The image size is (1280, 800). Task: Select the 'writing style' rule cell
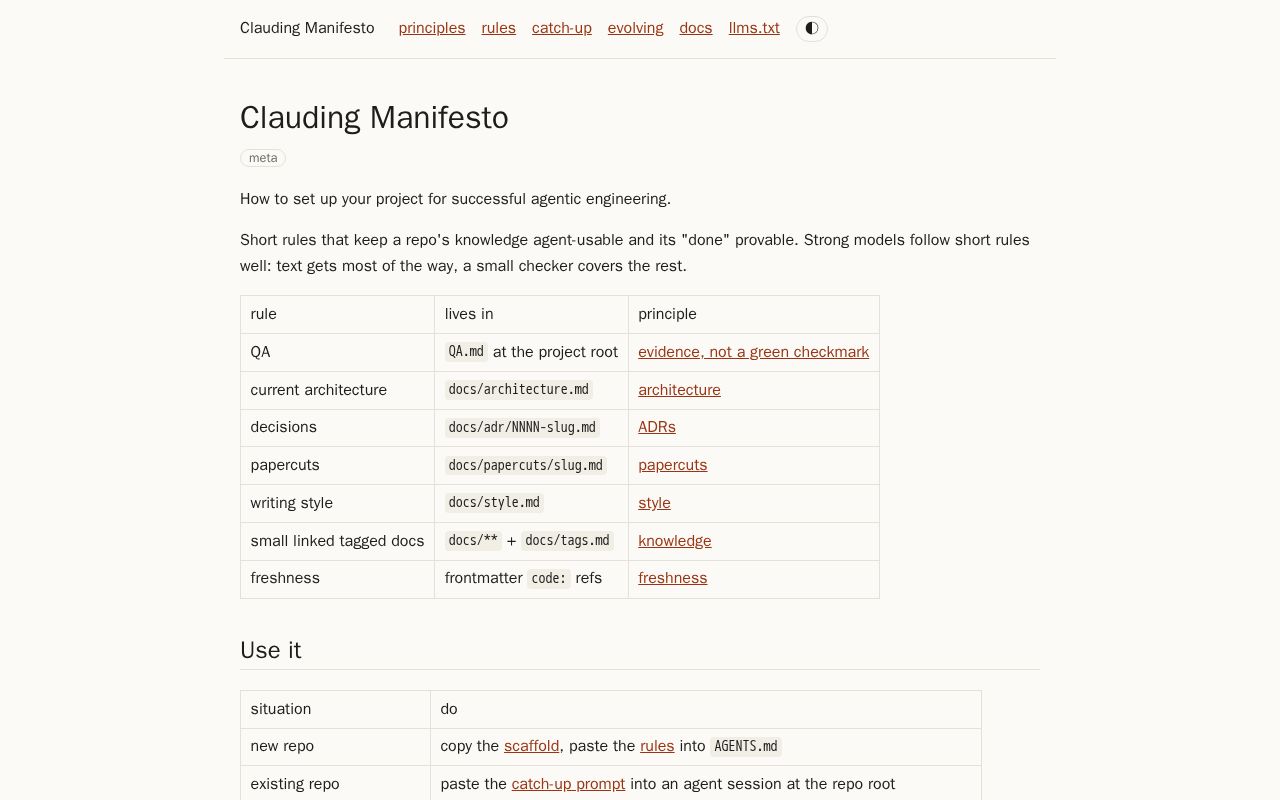click(x=337, y=503)
